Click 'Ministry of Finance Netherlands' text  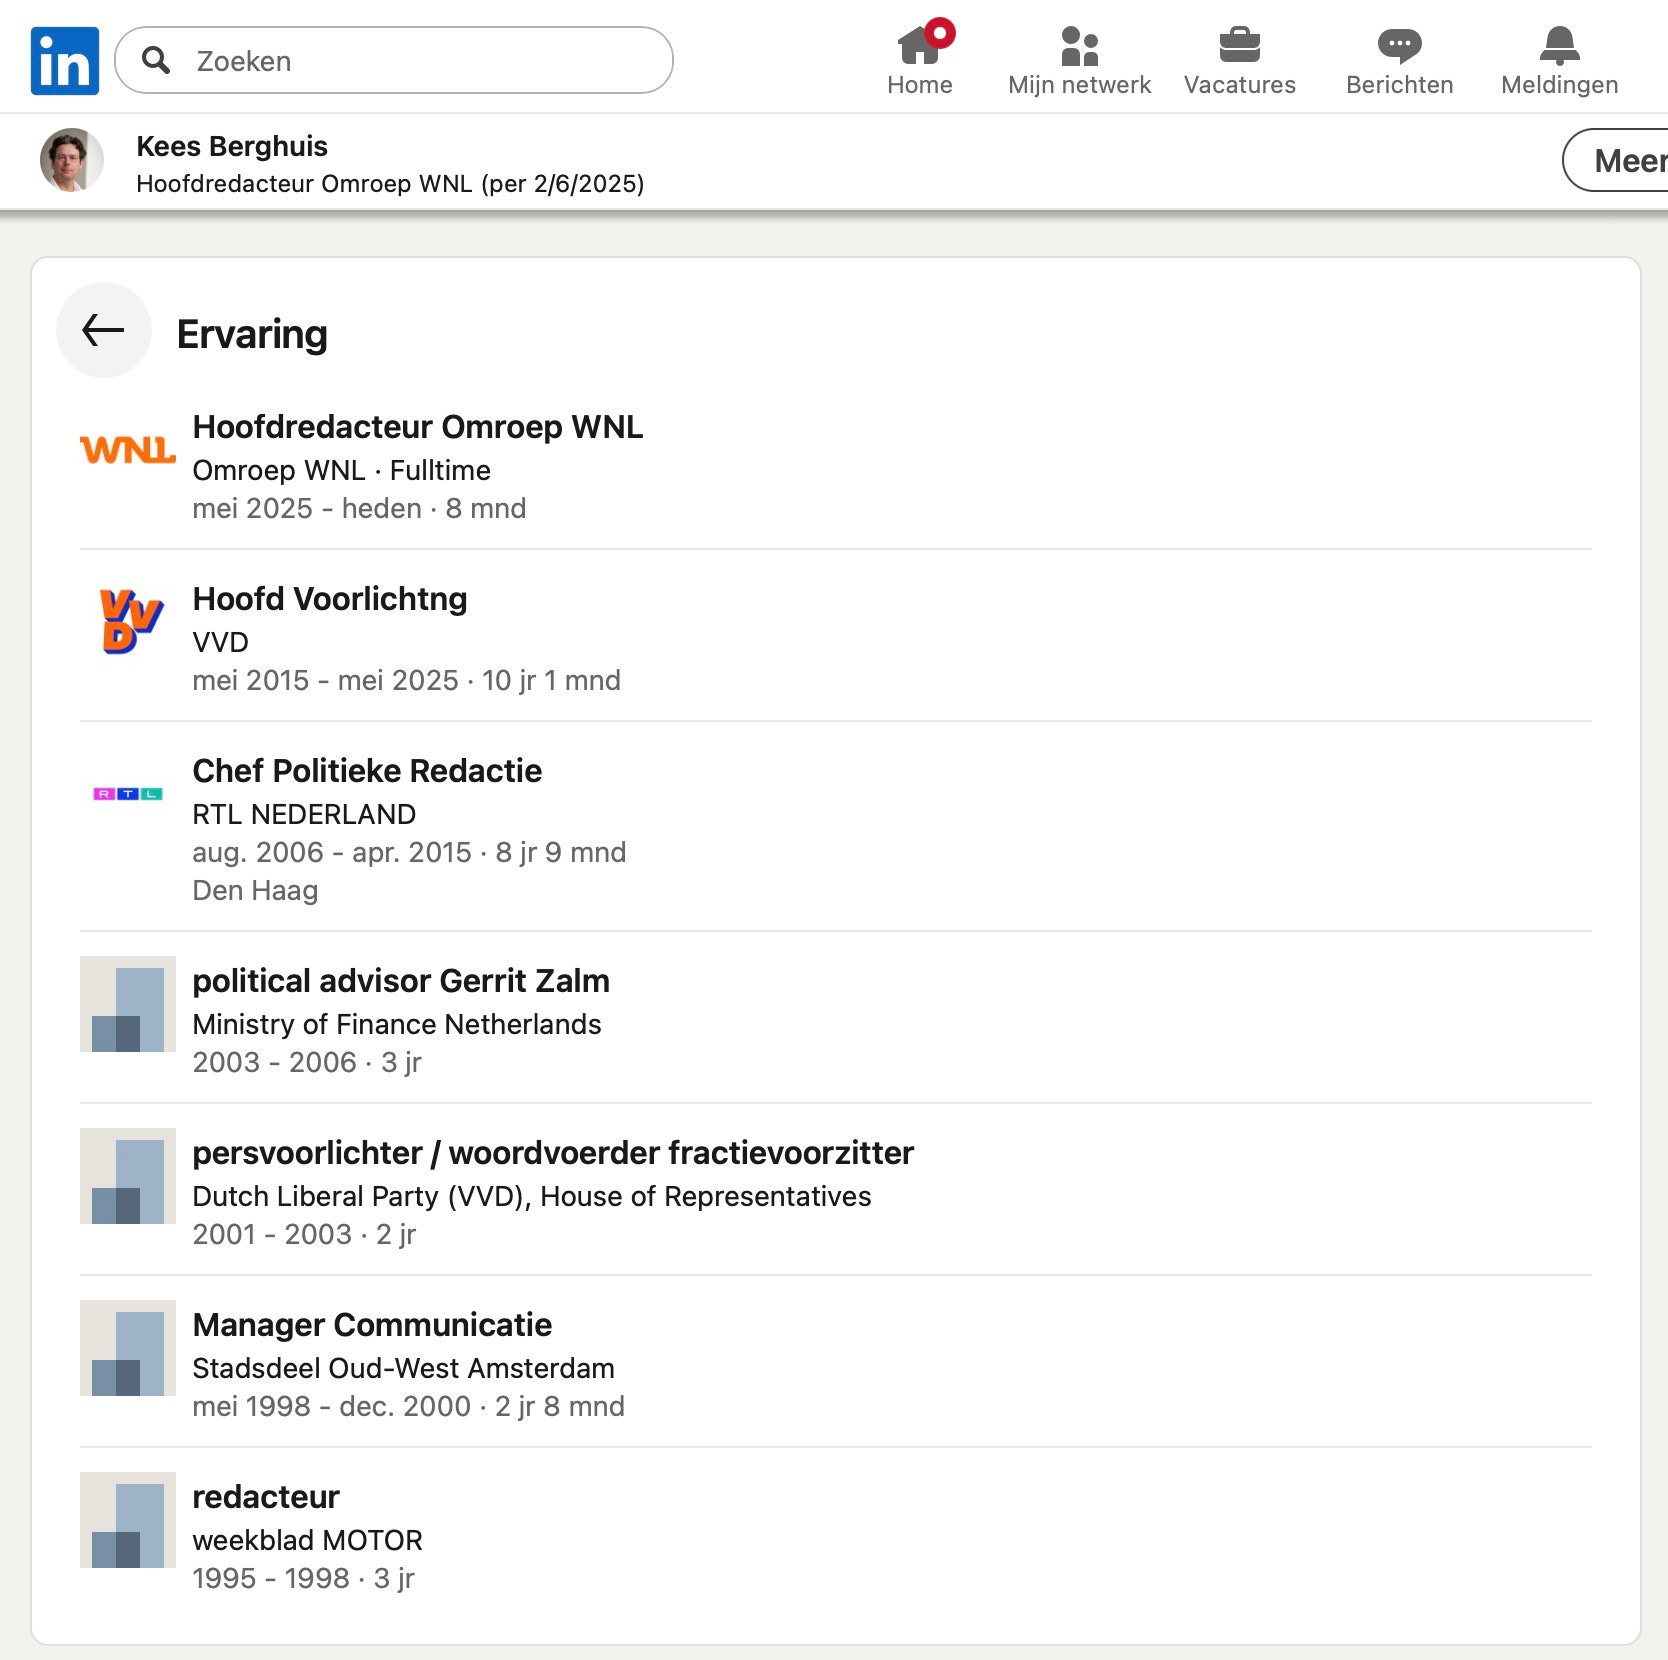coord(397,1024)
